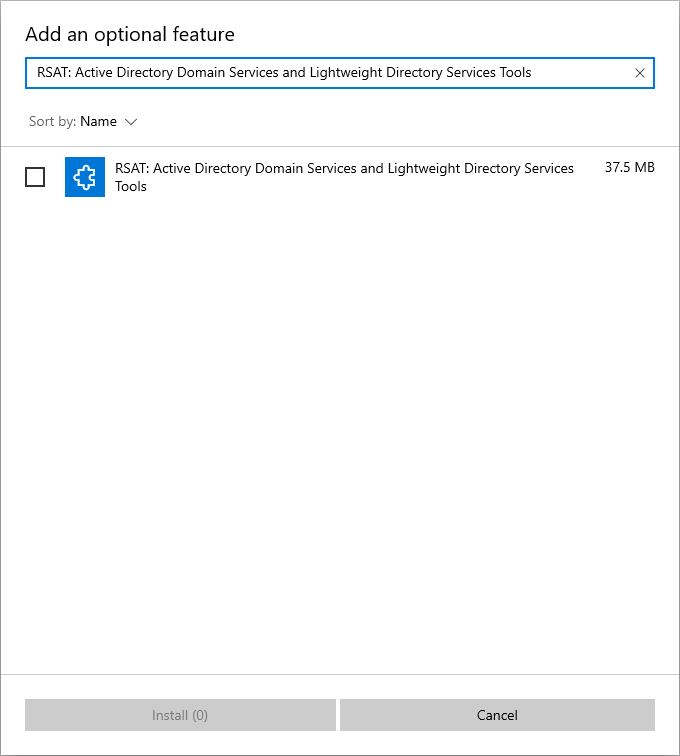Click the word 'Tools' at the search text's end
The height and width of the screenshot is (756, 680).
pyautogui.click(x=516, y=72)
